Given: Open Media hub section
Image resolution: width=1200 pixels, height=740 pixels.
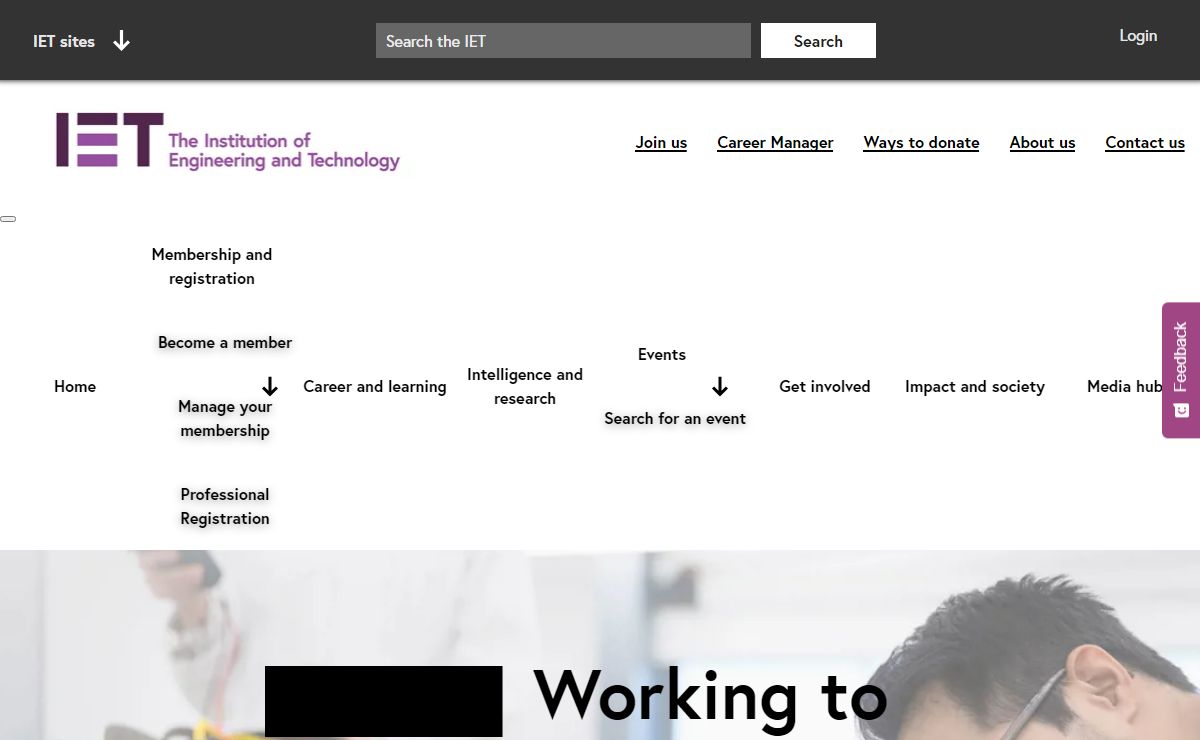Looking at the screenshot, I should coord(1125,387).
